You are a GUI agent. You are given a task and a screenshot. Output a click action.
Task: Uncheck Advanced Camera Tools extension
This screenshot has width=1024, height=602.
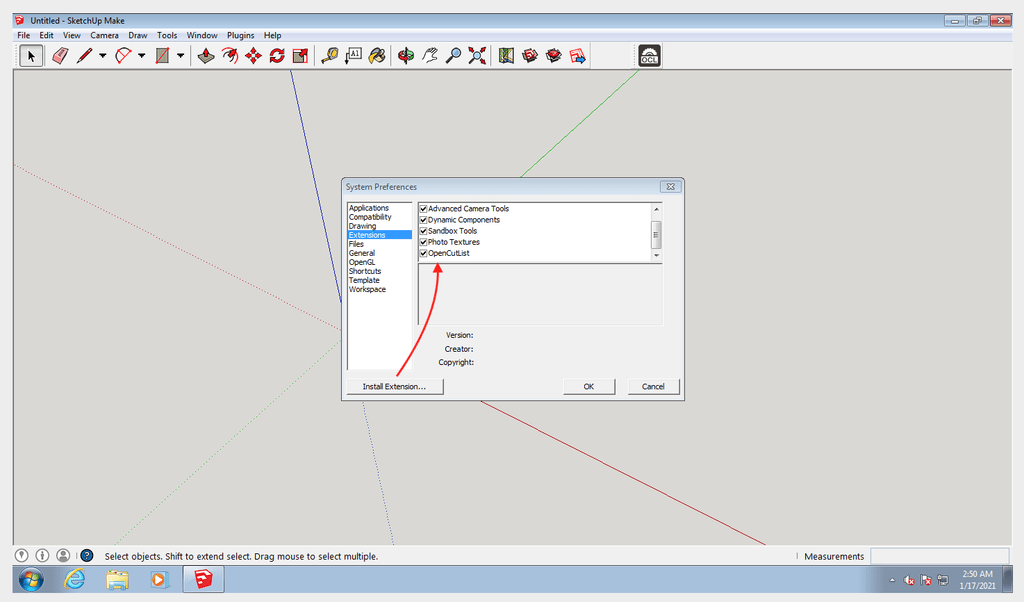point(423,209)
